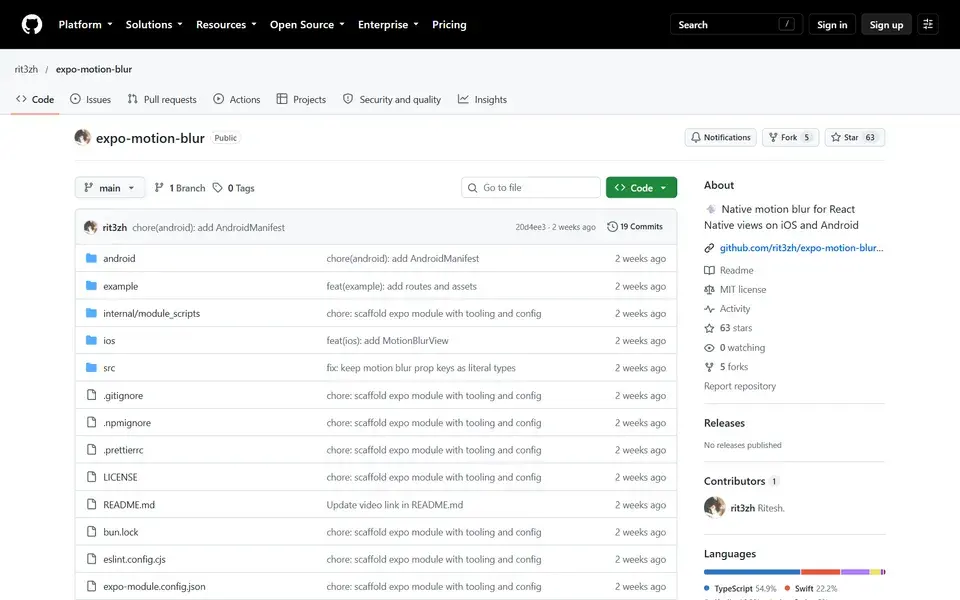Viewport: 960px width, 600px height.
Task: Click the LICENSE file icon
Action: (91, 477)
